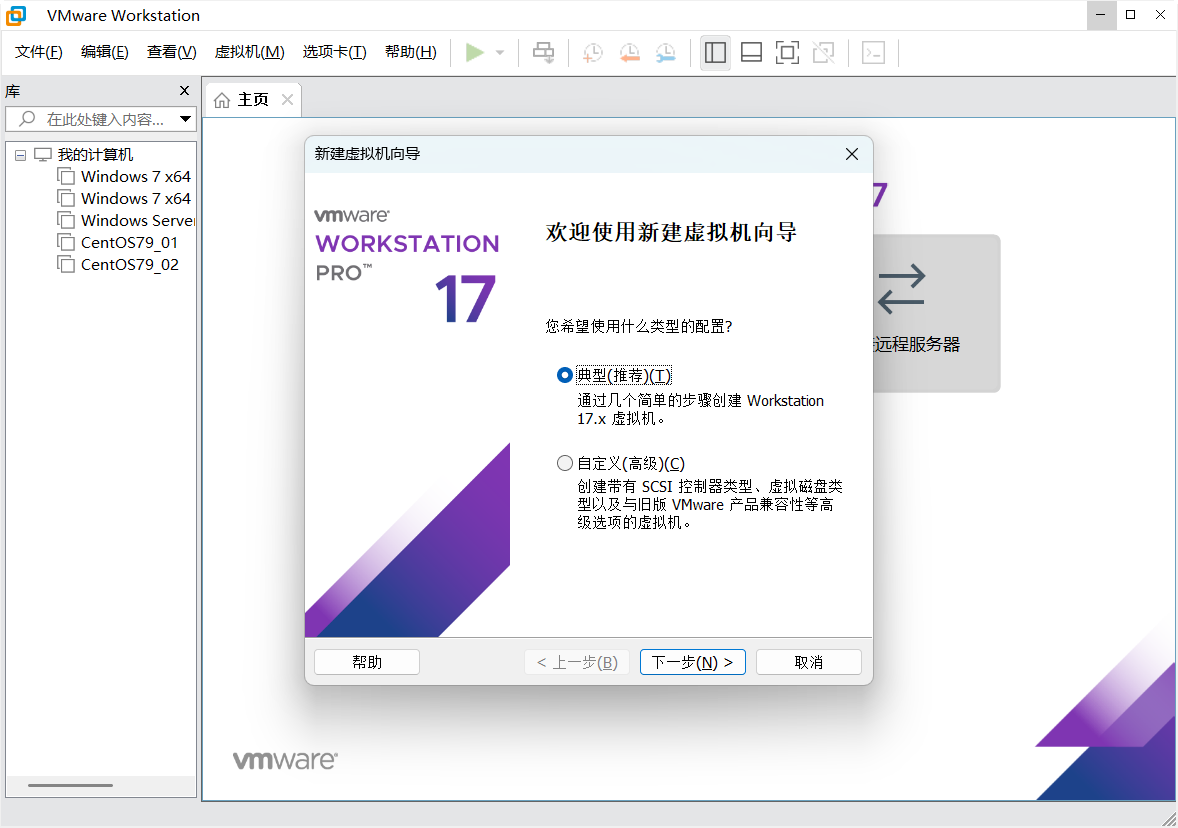Image resolution: width=1178 pixels, height=828 pixels.
Task: Click the 下一步(N) button
Action: pos(693,662)
